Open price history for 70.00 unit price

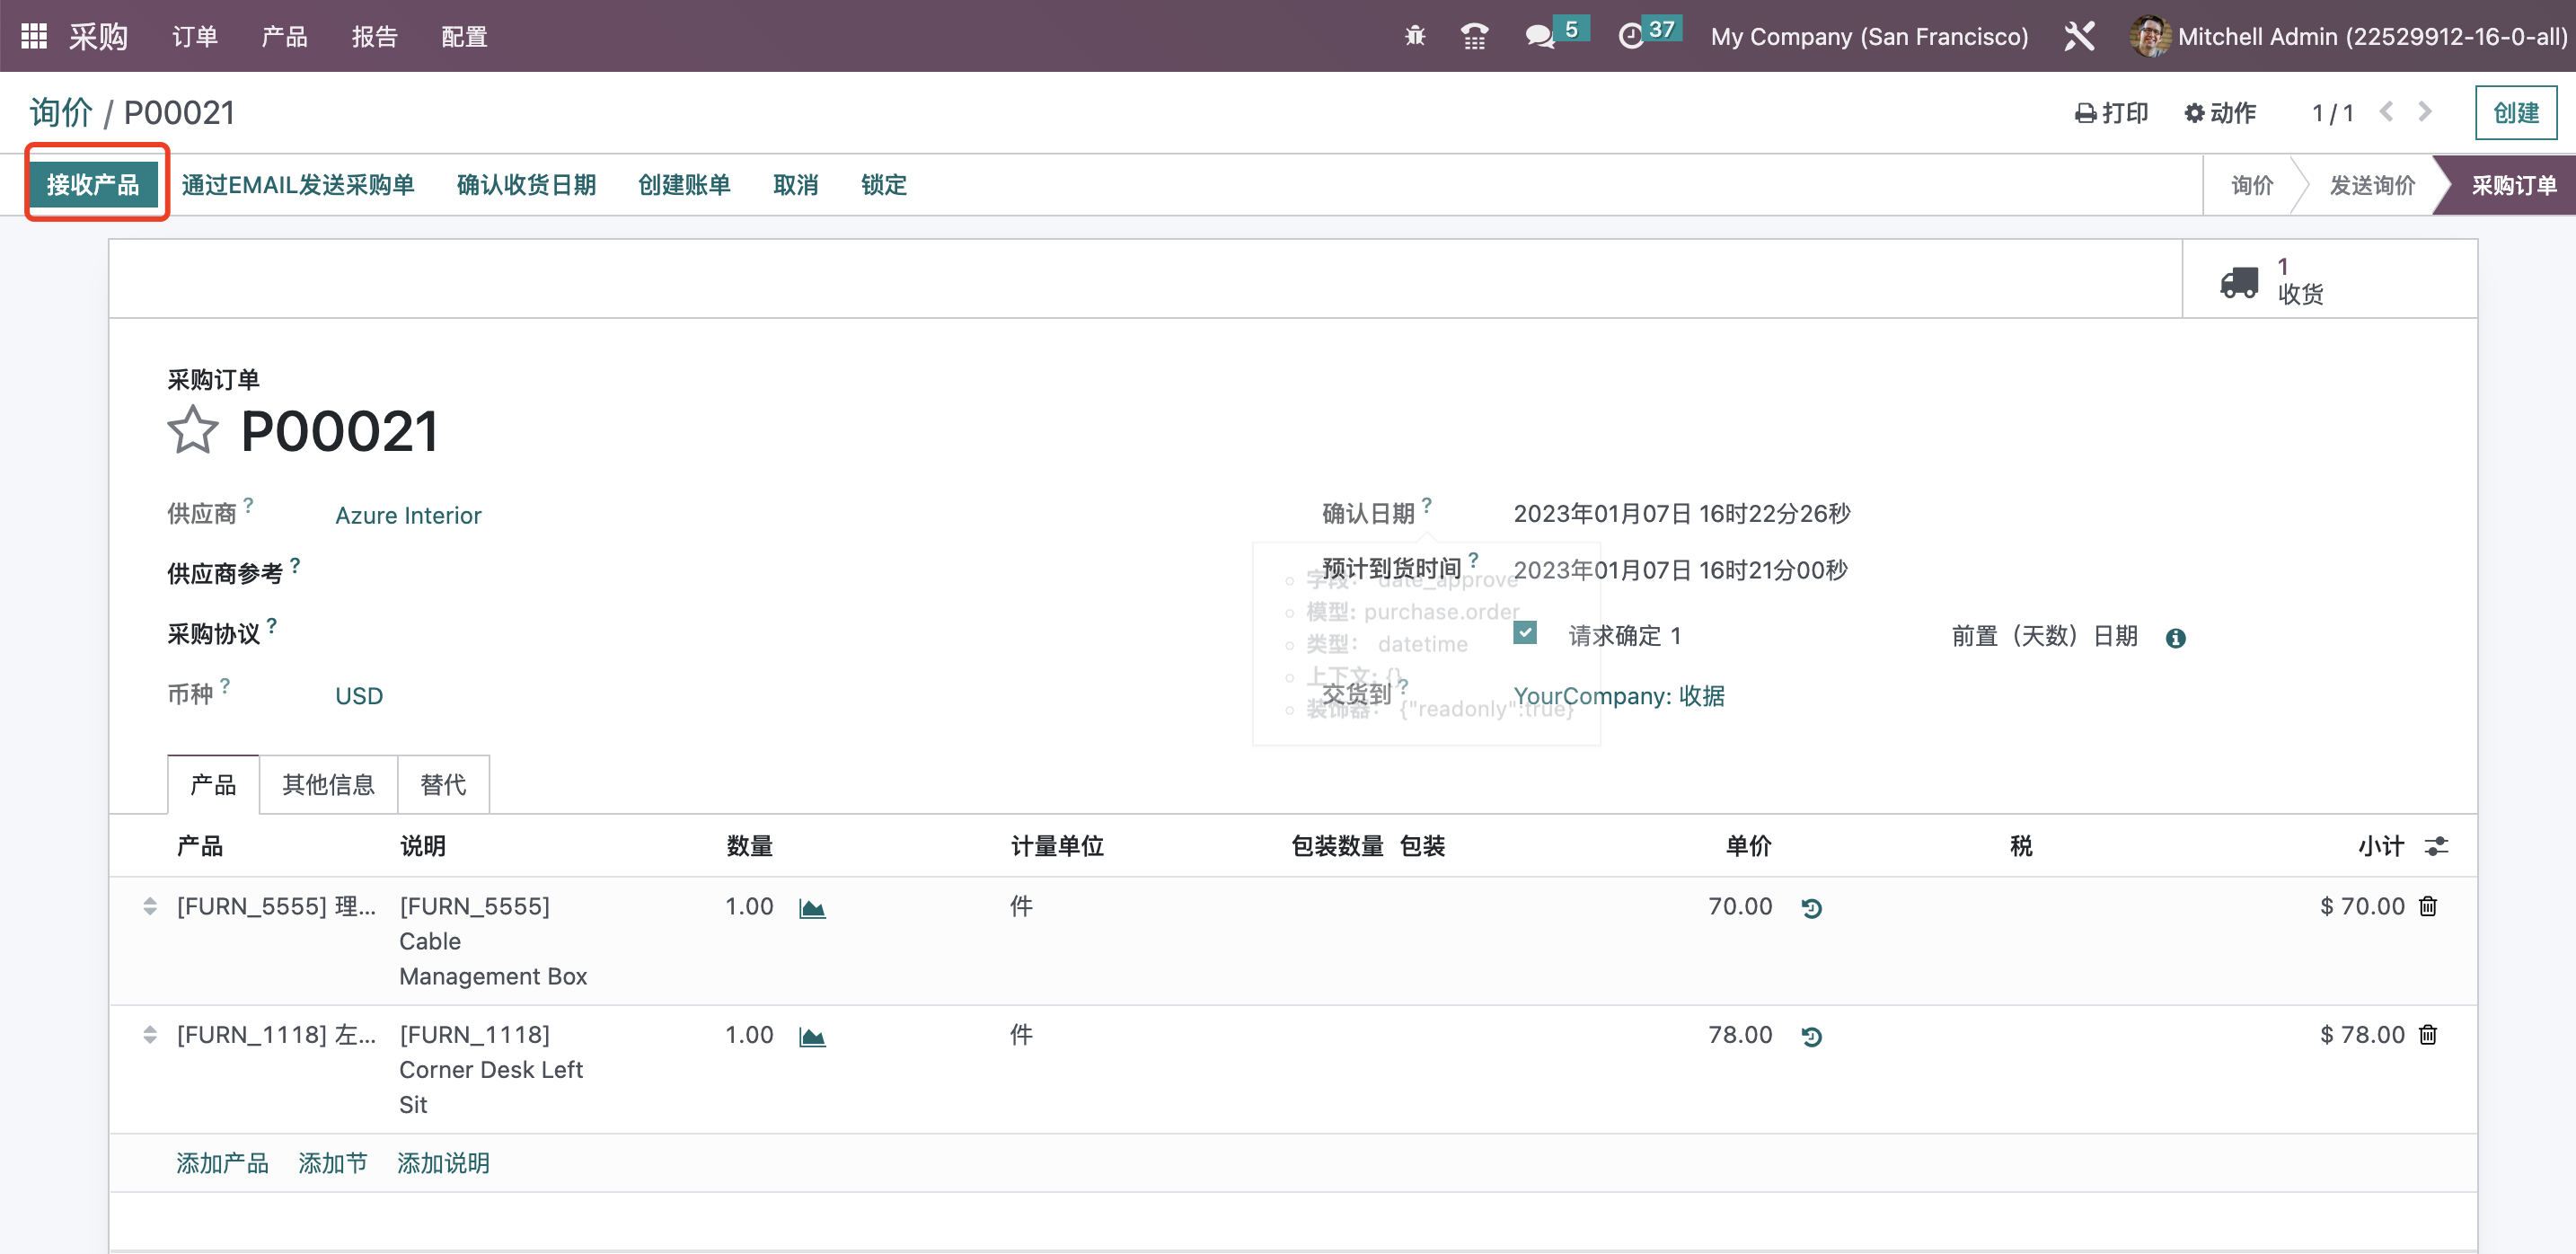point(1811,908)
